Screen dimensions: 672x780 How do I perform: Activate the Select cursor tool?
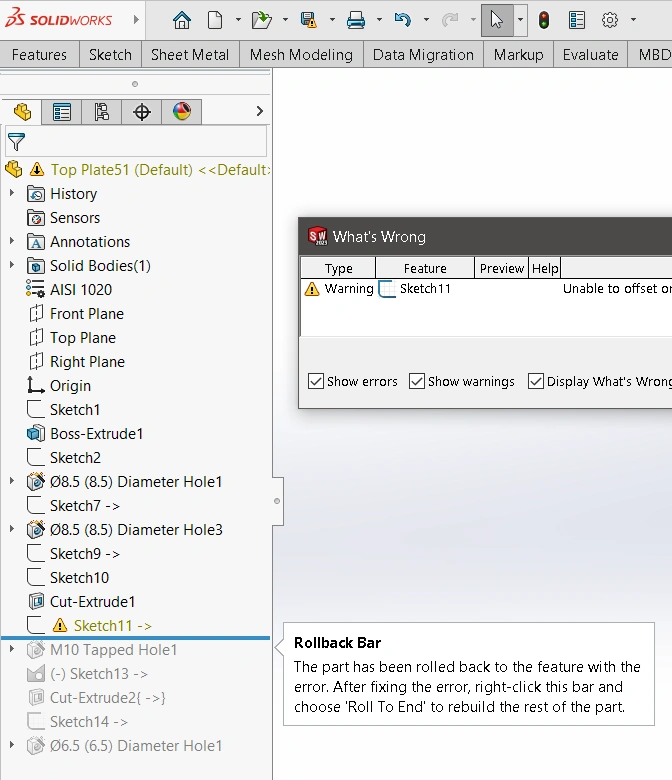(x=496, y=20)
